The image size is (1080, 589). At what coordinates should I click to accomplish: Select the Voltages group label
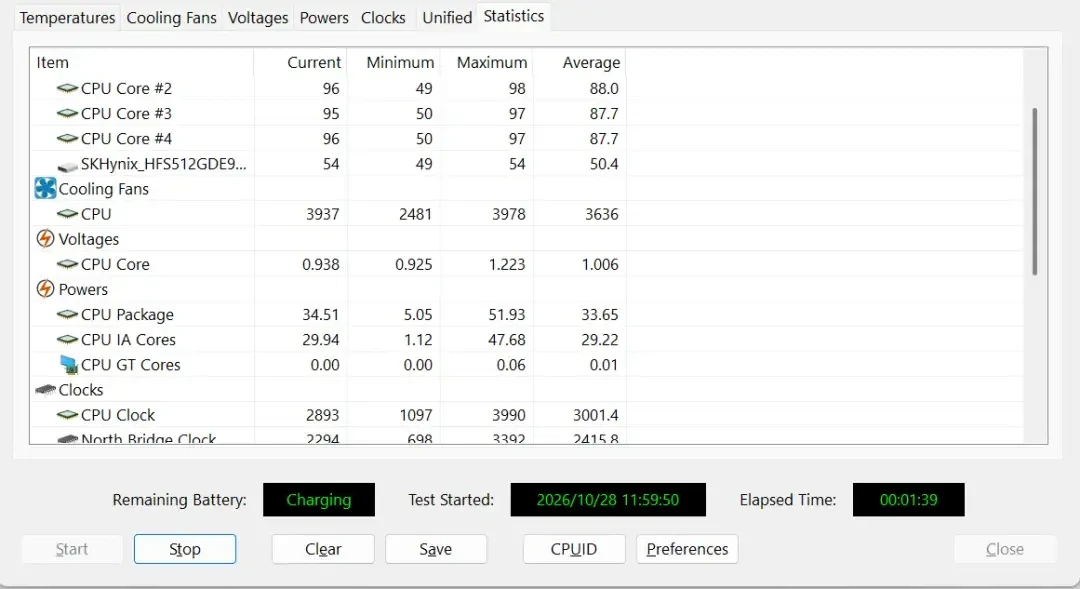pos(89,239)
